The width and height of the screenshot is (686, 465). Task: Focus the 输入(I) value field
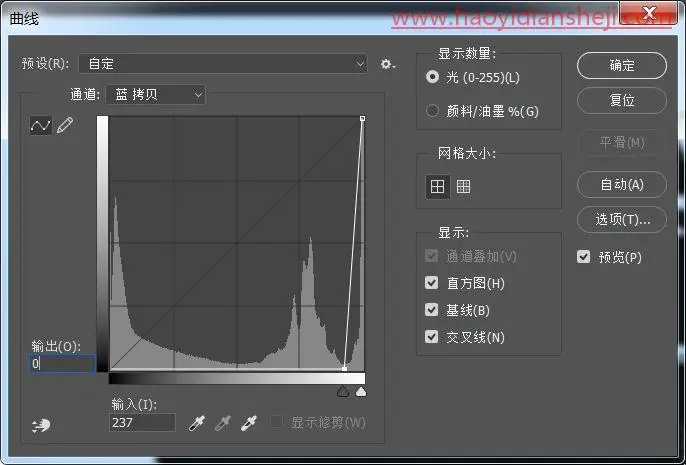(142, 423)
